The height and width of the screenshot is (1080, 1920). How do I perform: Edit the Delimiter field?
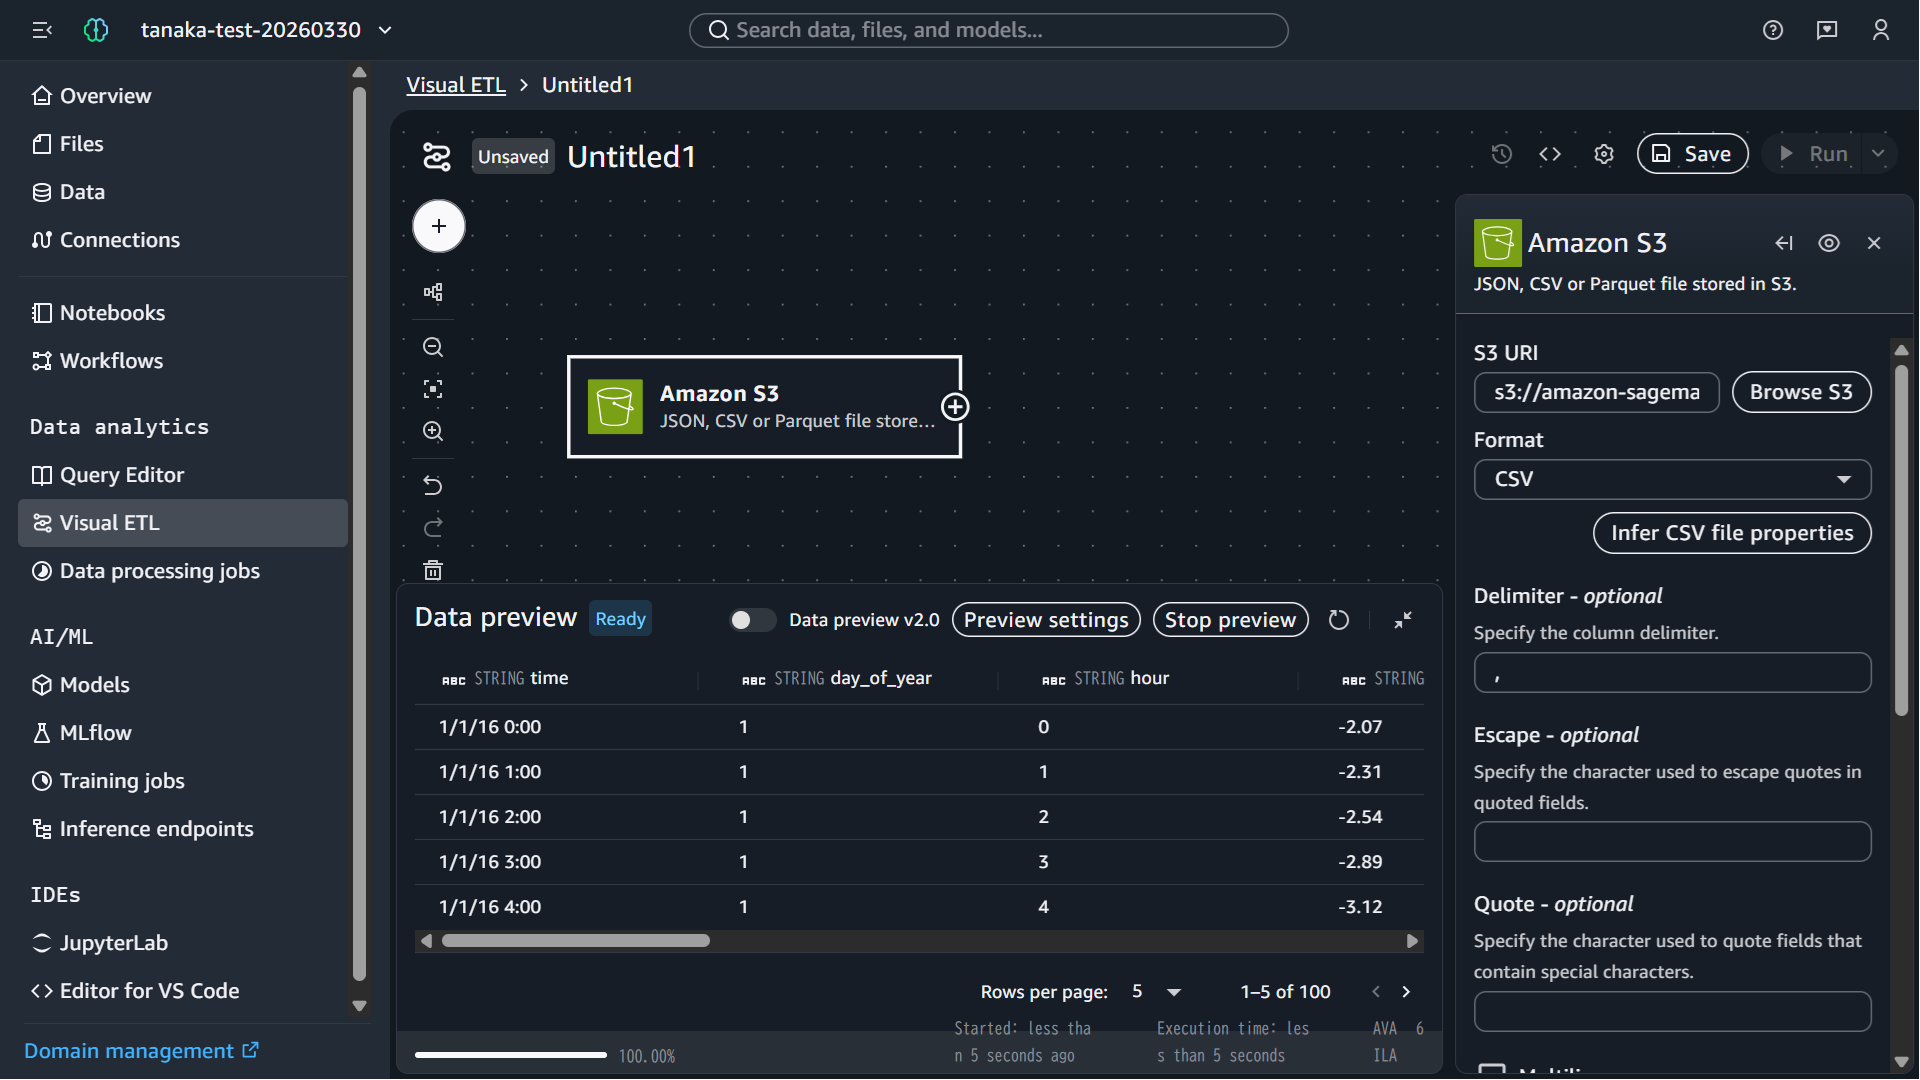click(1672, 673)
